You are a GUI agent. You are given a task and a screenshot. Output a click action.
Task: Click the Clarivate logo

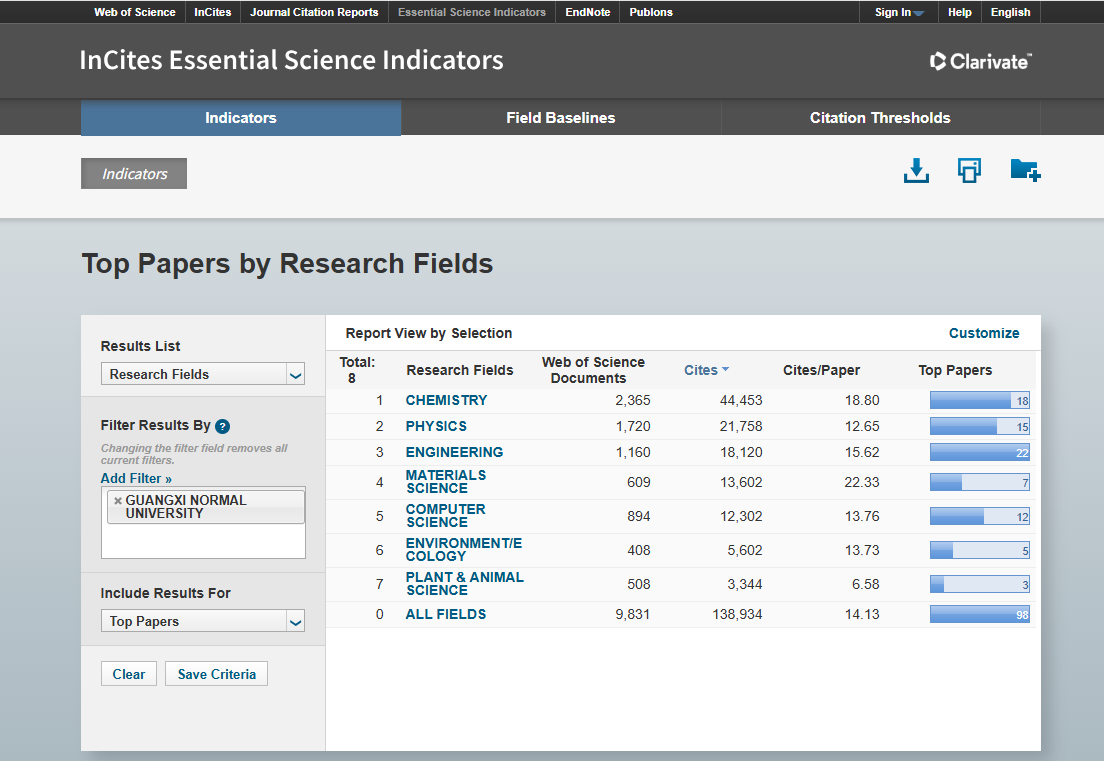pos(981,61)
